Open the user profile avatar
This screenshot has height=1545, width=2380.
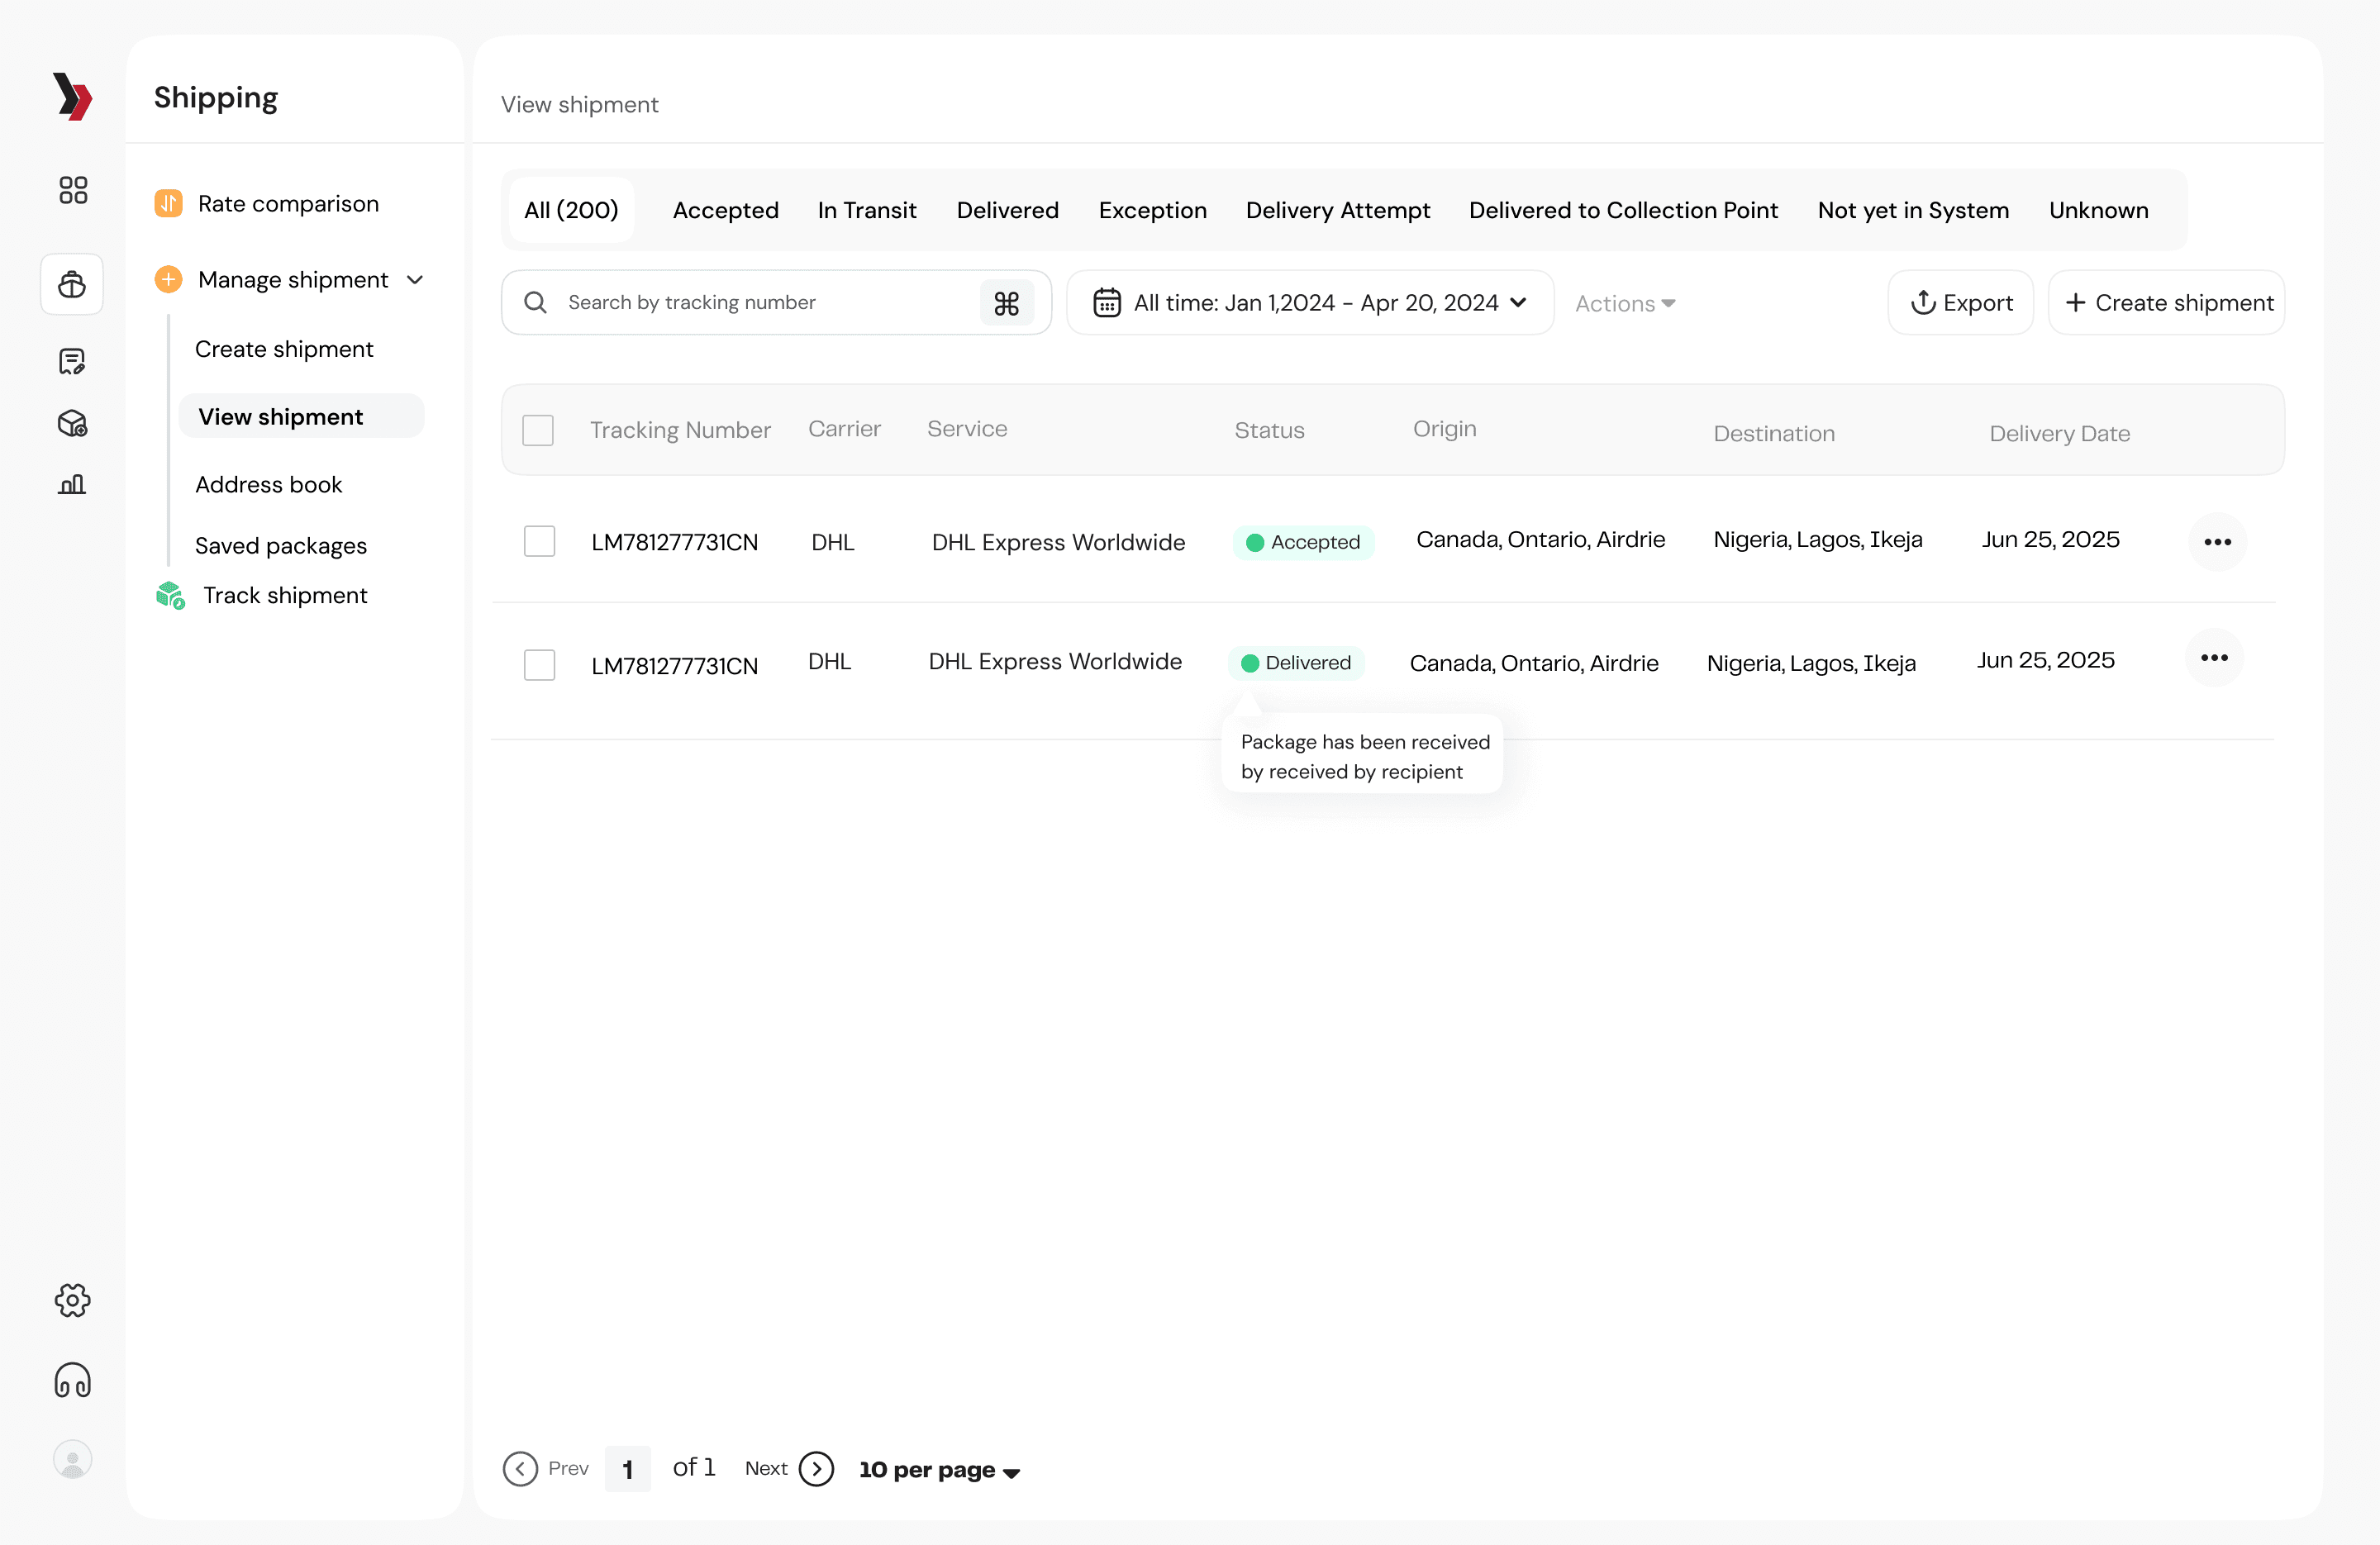click(72, 1460)
